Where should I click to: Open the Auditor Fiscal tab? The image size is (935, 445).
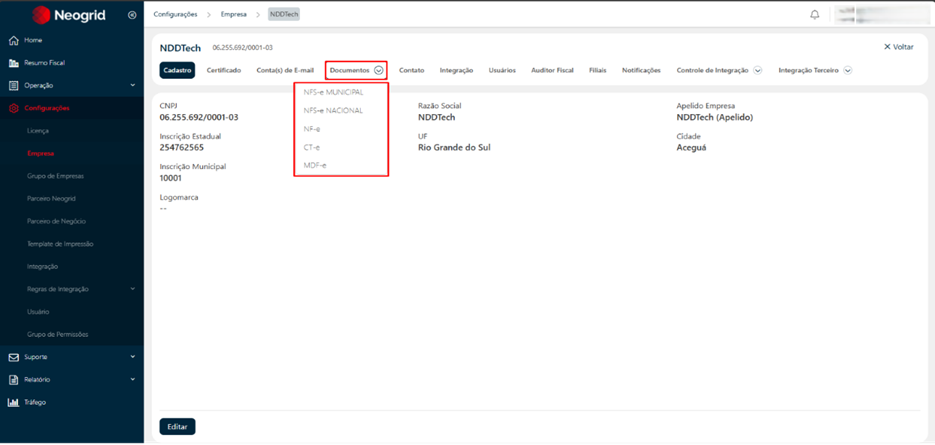click(552, 70)
